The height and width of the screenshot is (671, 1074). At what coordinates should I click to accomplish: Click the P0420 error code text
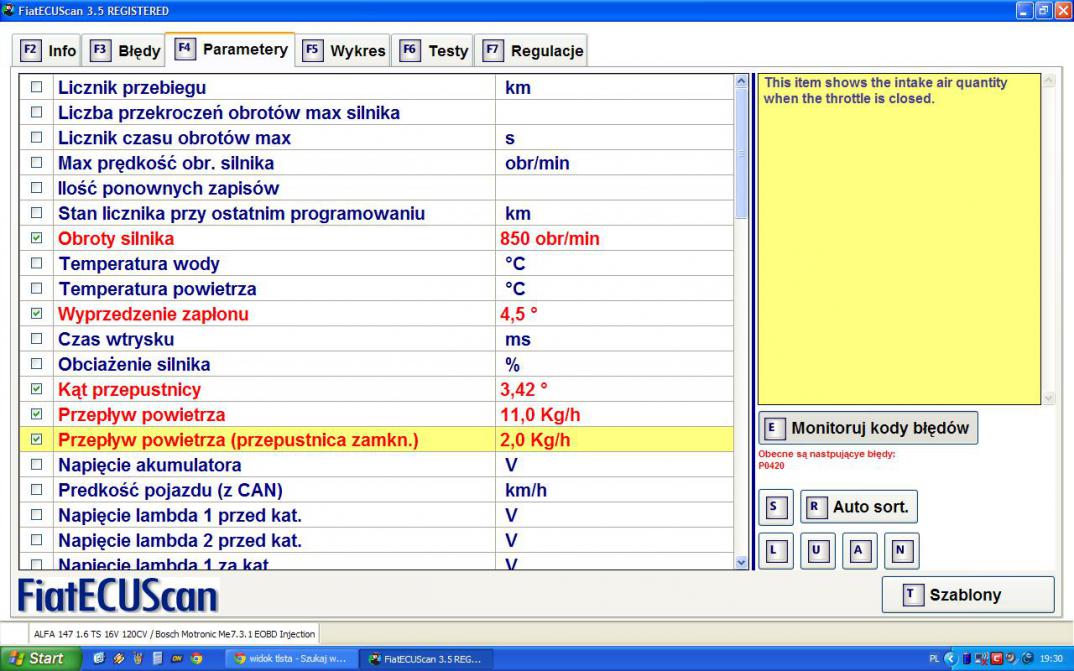[x=771, y=466]
